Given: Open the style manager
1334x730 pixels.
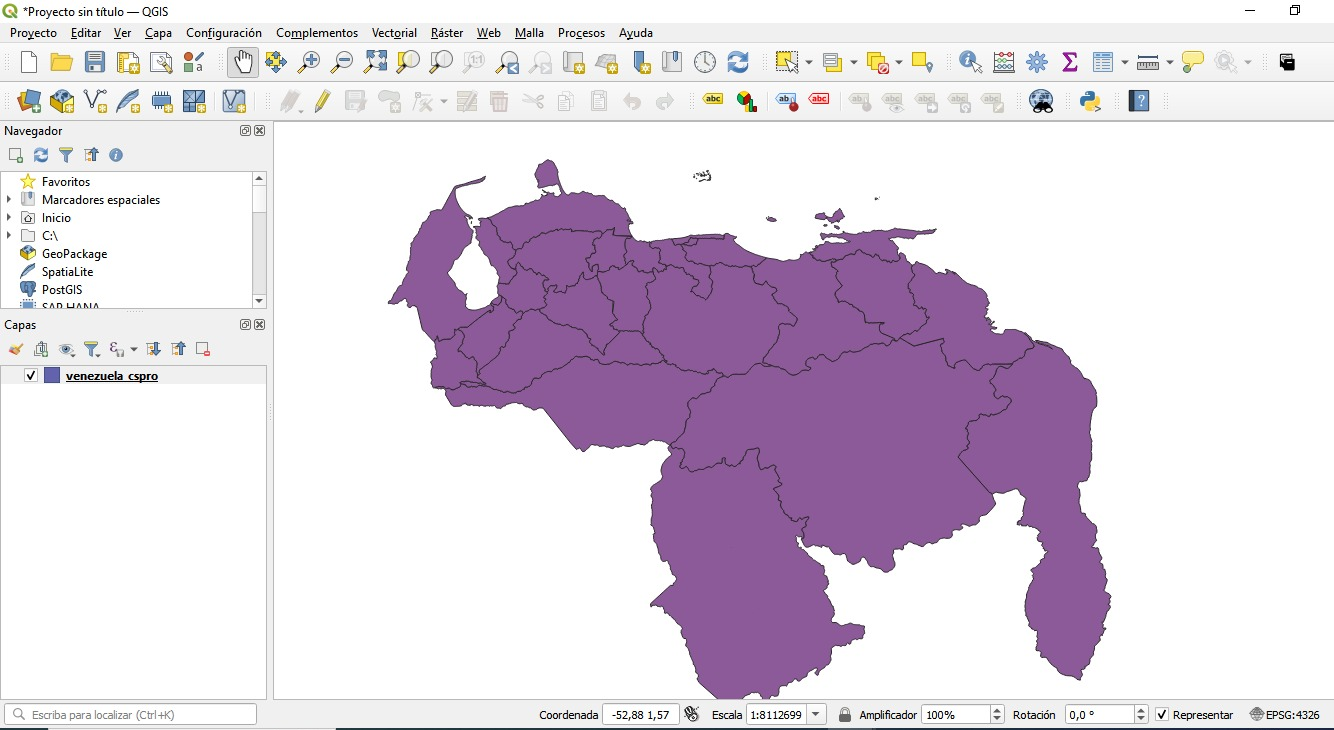Looking at the screenshot, I should click(x=194, y=62).
